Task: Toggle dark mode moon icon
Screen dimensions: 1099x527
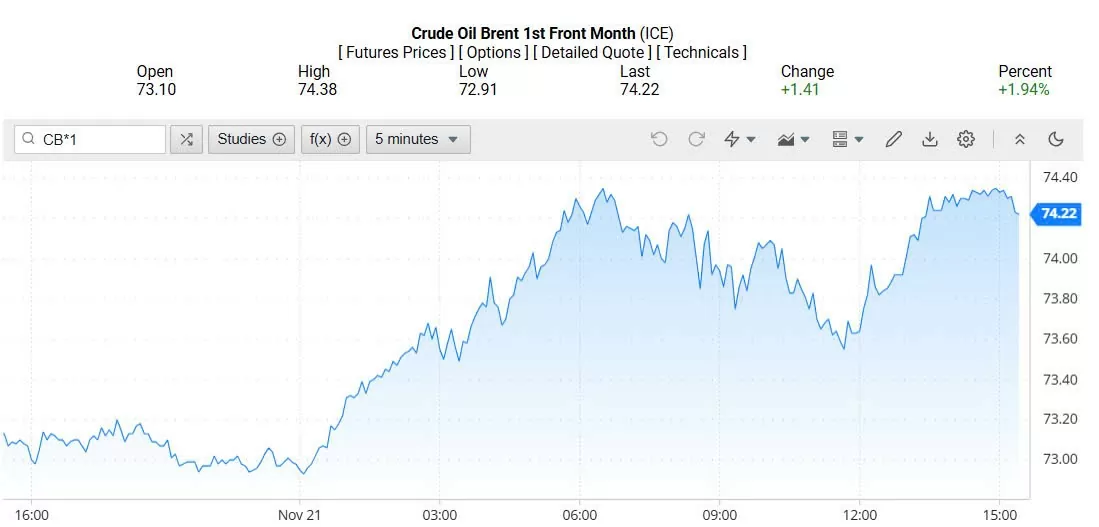Action: pos(1055,139)
